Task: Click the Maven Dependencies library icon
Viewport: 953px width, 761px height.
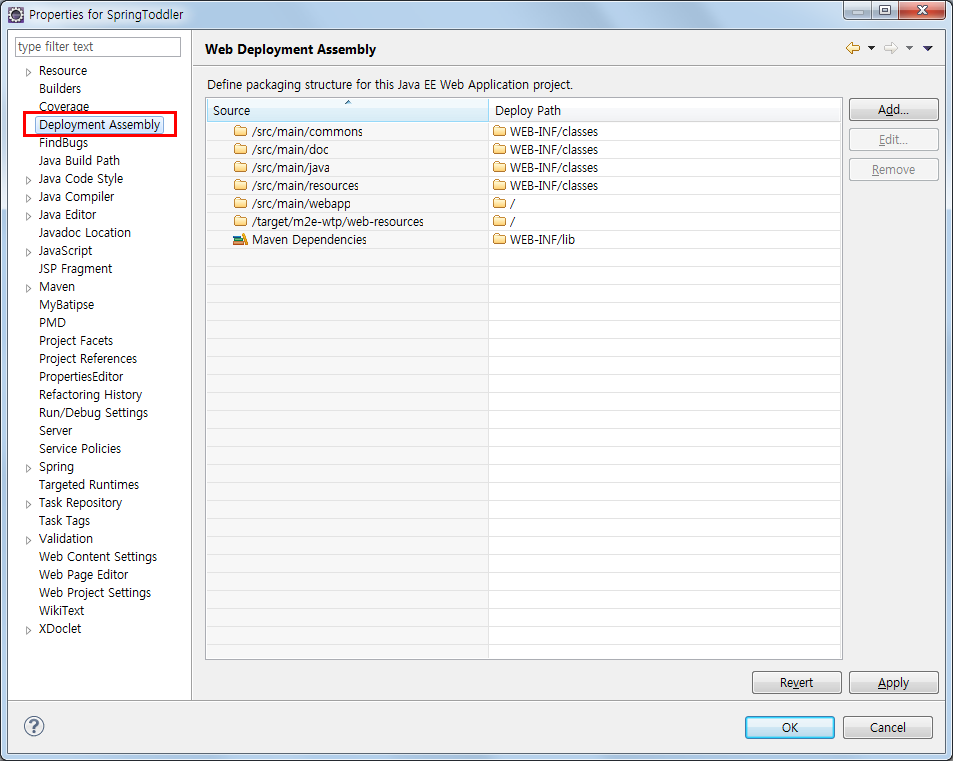Action: click(x=241, y=239)
